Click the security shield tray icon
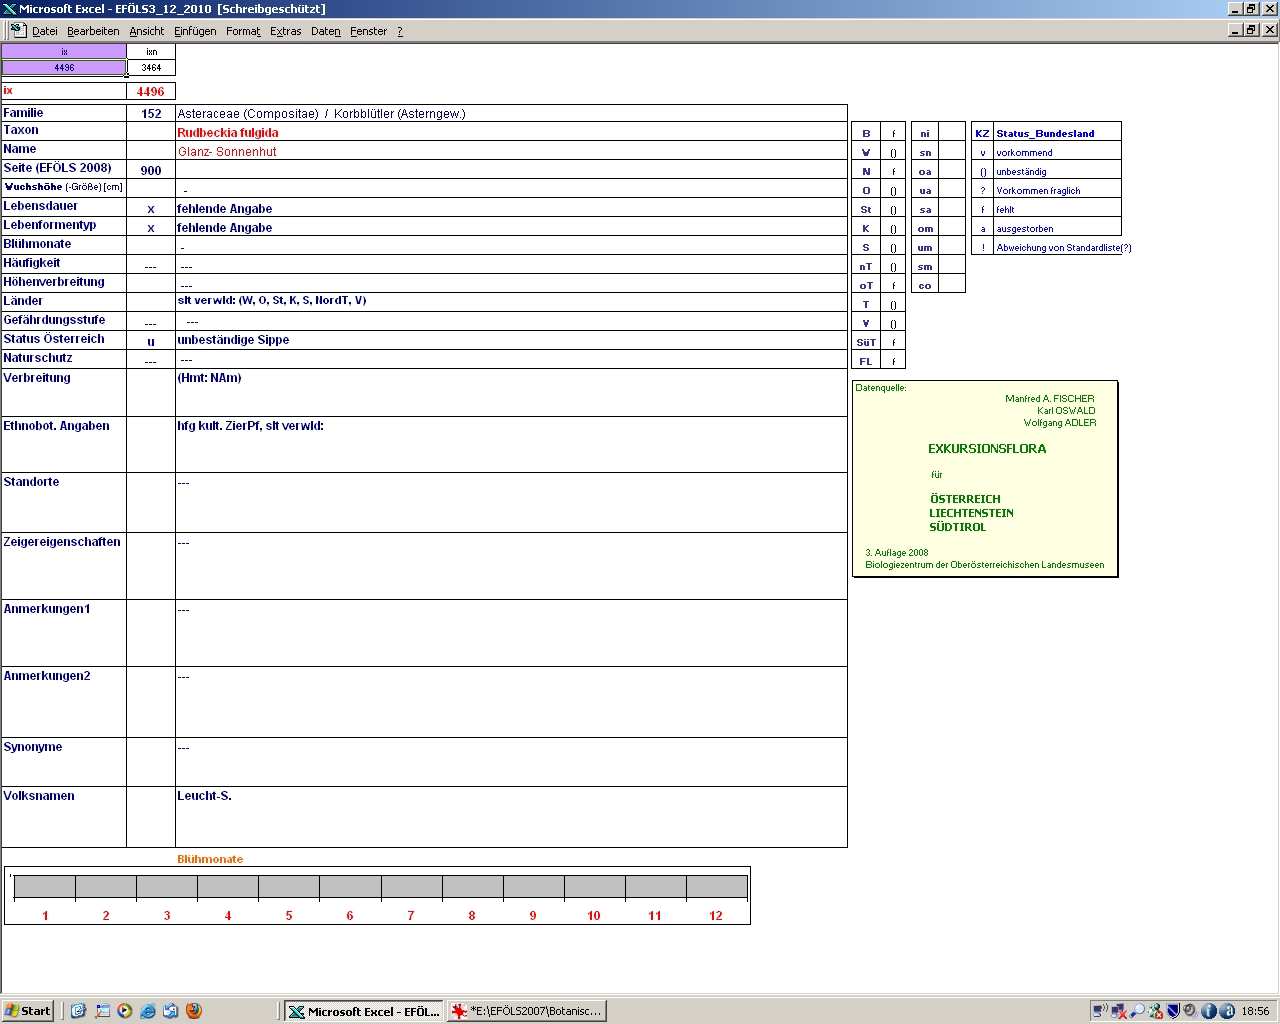The width and height of the screenshot is (1280, 1024). click(1173, 1011)
